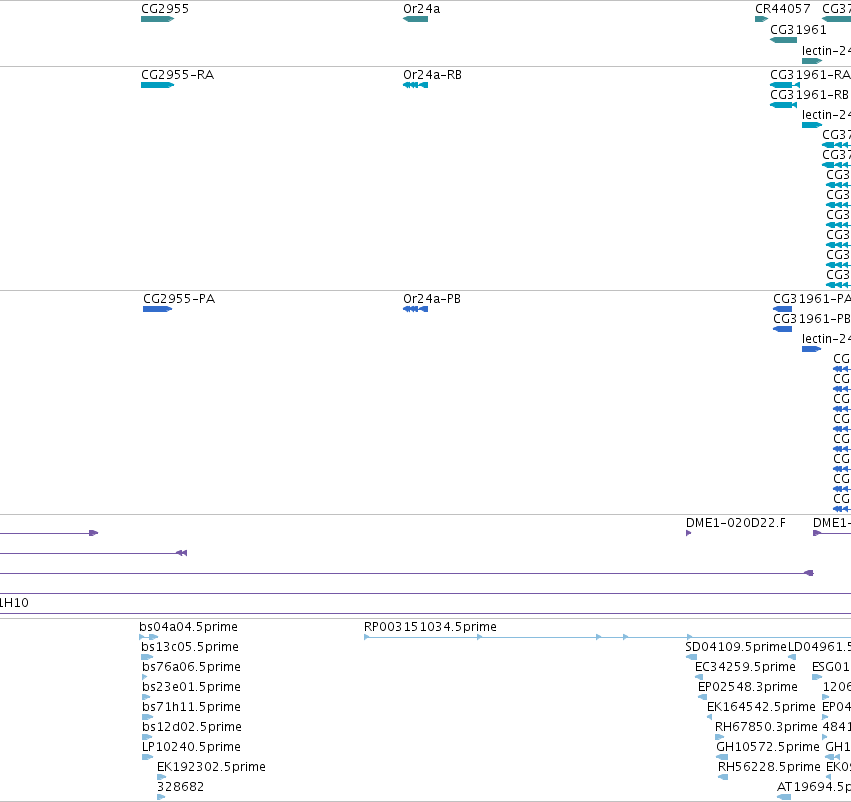Open protein feature Or24a-PB
Viewport: 851px width, 802px height.
tap(432, 298)
